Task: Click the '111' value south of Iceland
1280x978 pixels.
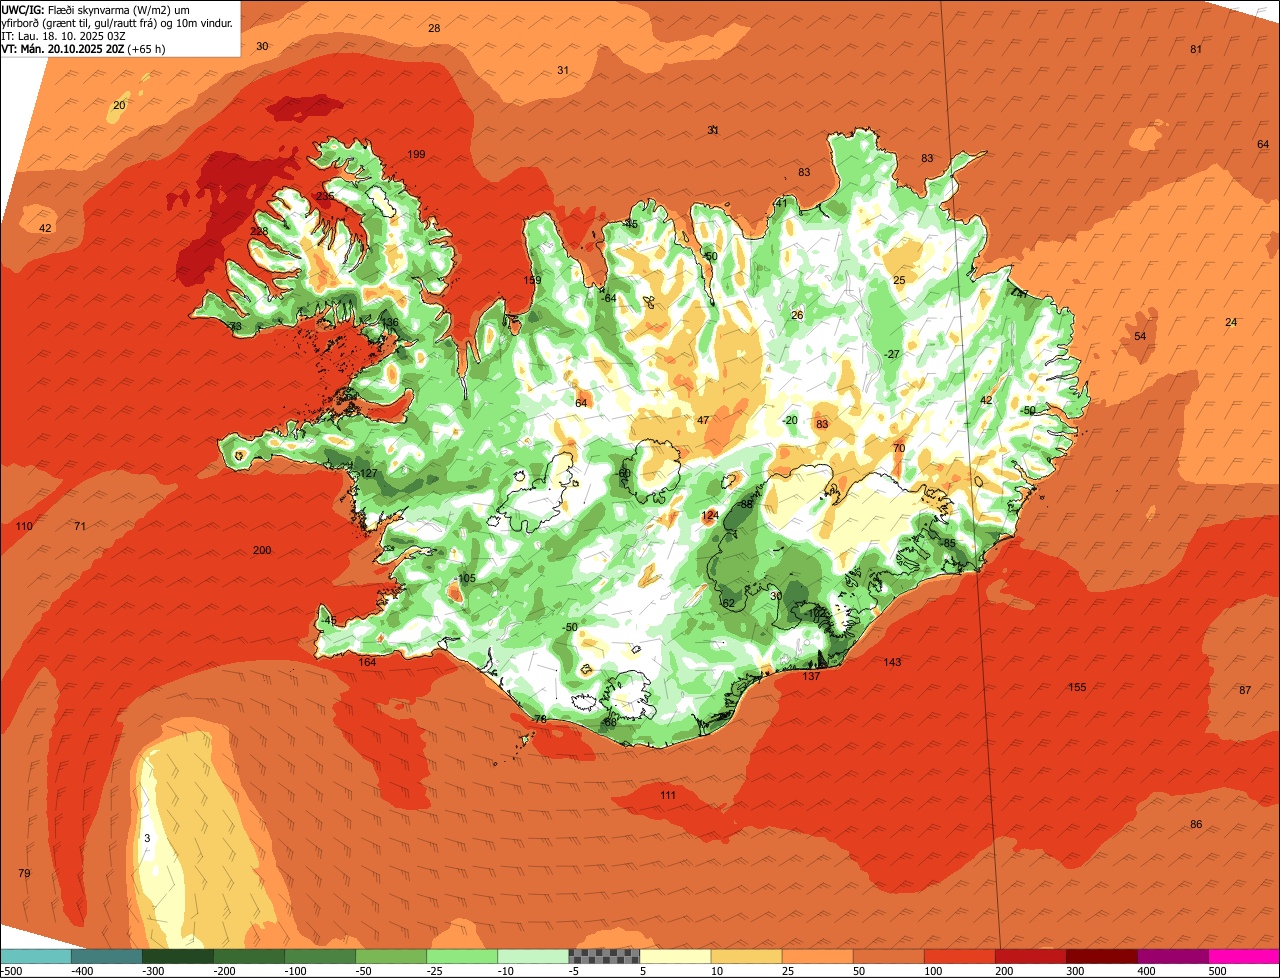Action: click(668, 795)
